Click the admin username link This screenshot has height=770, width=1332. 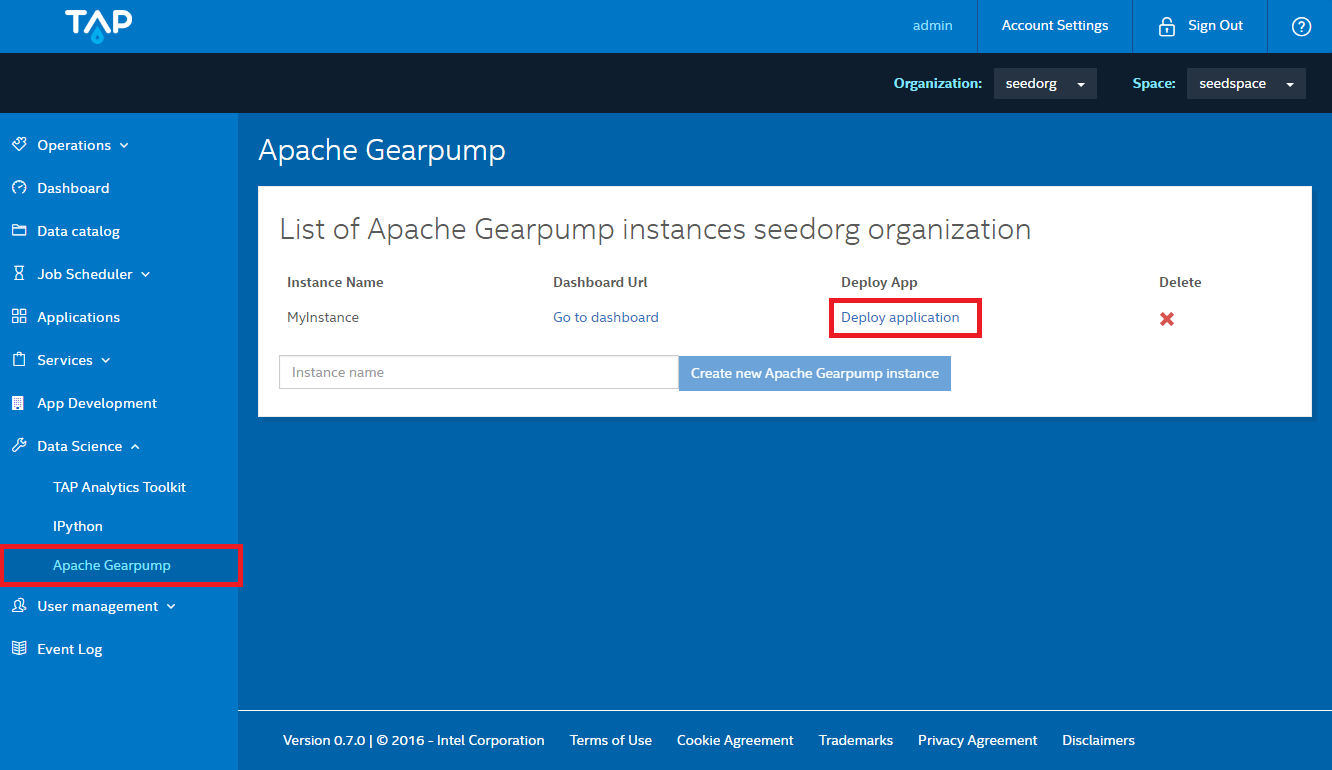pyautogui.click(x=932, y=26)
